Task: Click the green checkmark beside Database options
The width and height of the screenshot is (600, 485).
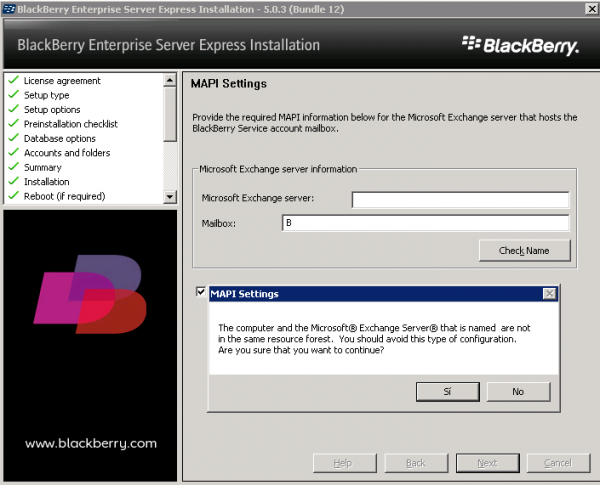Action: click(13, 137)
